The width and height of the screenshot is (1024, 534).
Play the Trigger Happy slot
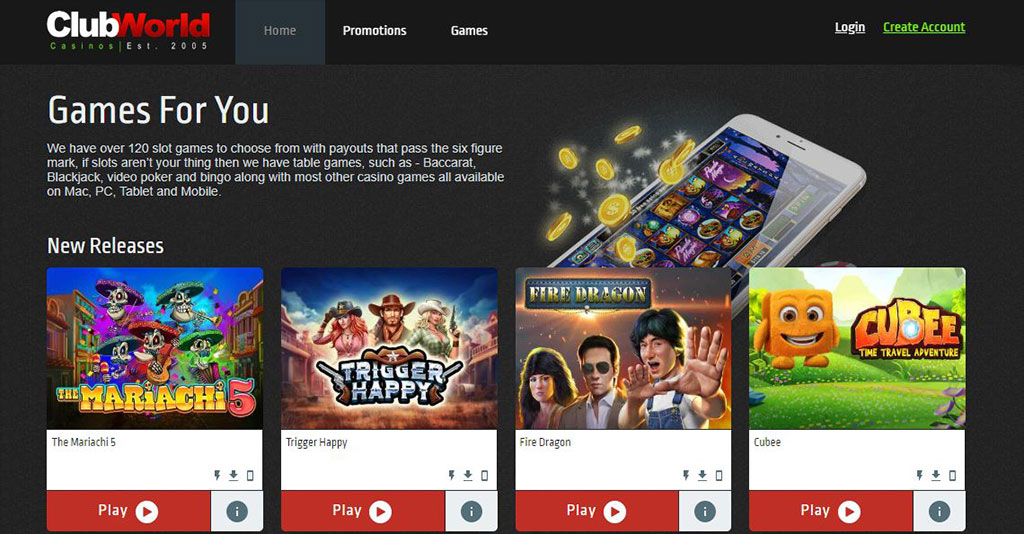tap(363, 511)
